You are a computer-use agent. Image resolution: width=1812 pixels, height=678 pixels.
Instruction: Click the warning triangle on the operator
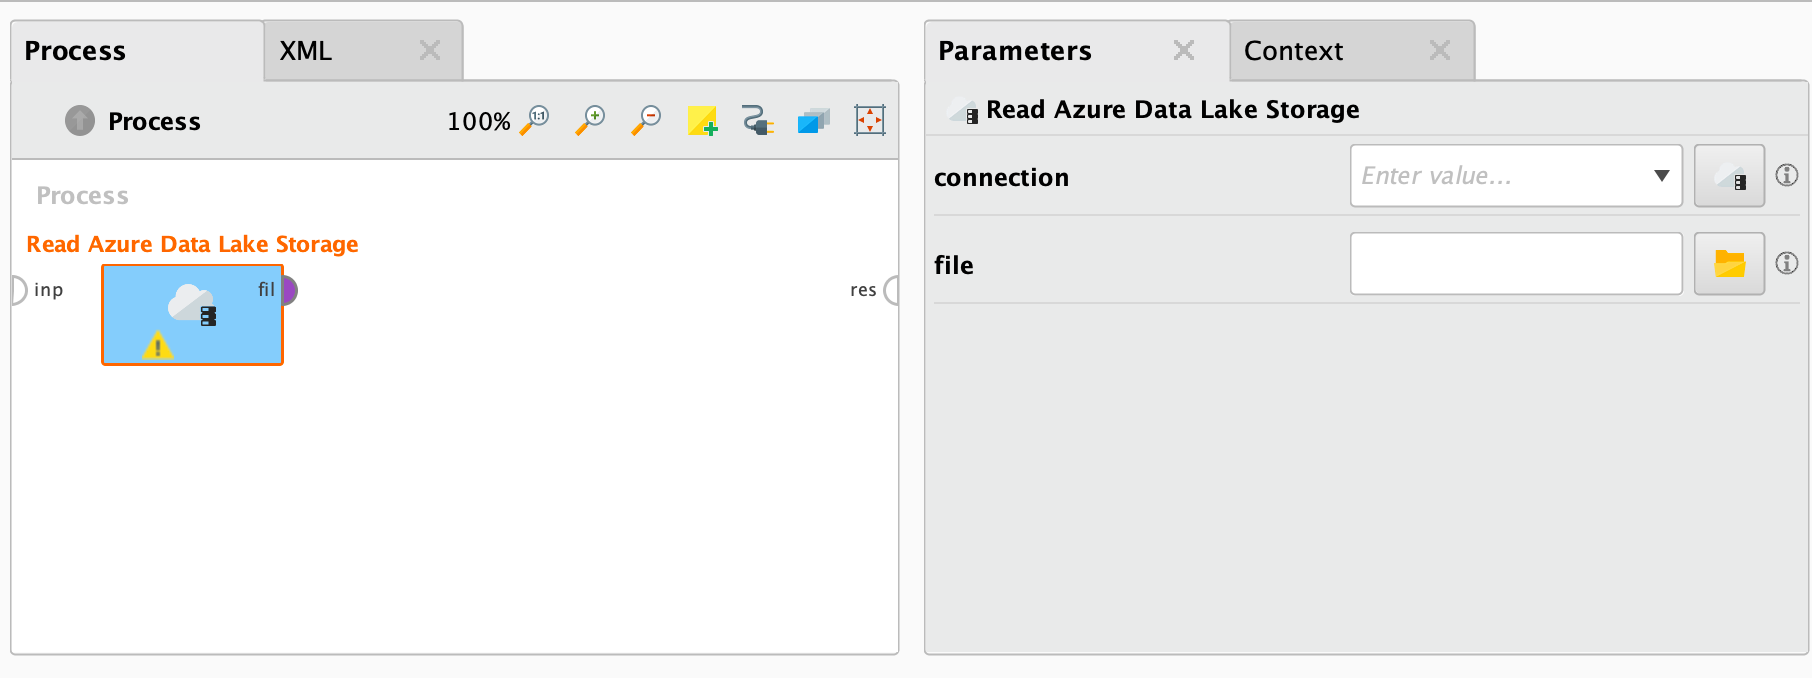click(x=157, y=346)
